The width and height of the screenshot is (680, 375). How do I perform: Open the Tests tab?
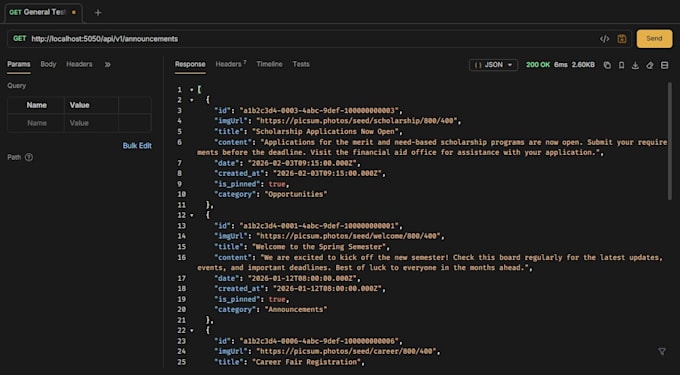301,64
